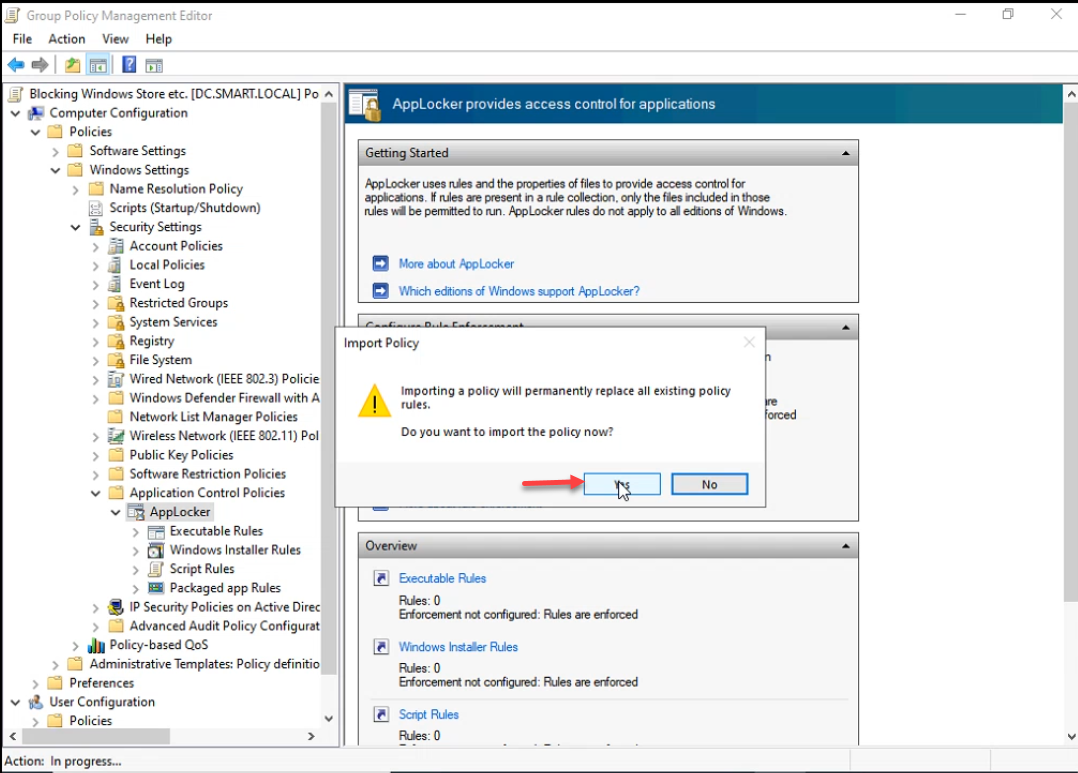This screenshot has width=1078, height=773.
Task: Expand the Public Key Policies node
Action: pyautogui.click(x=96, y=455)
